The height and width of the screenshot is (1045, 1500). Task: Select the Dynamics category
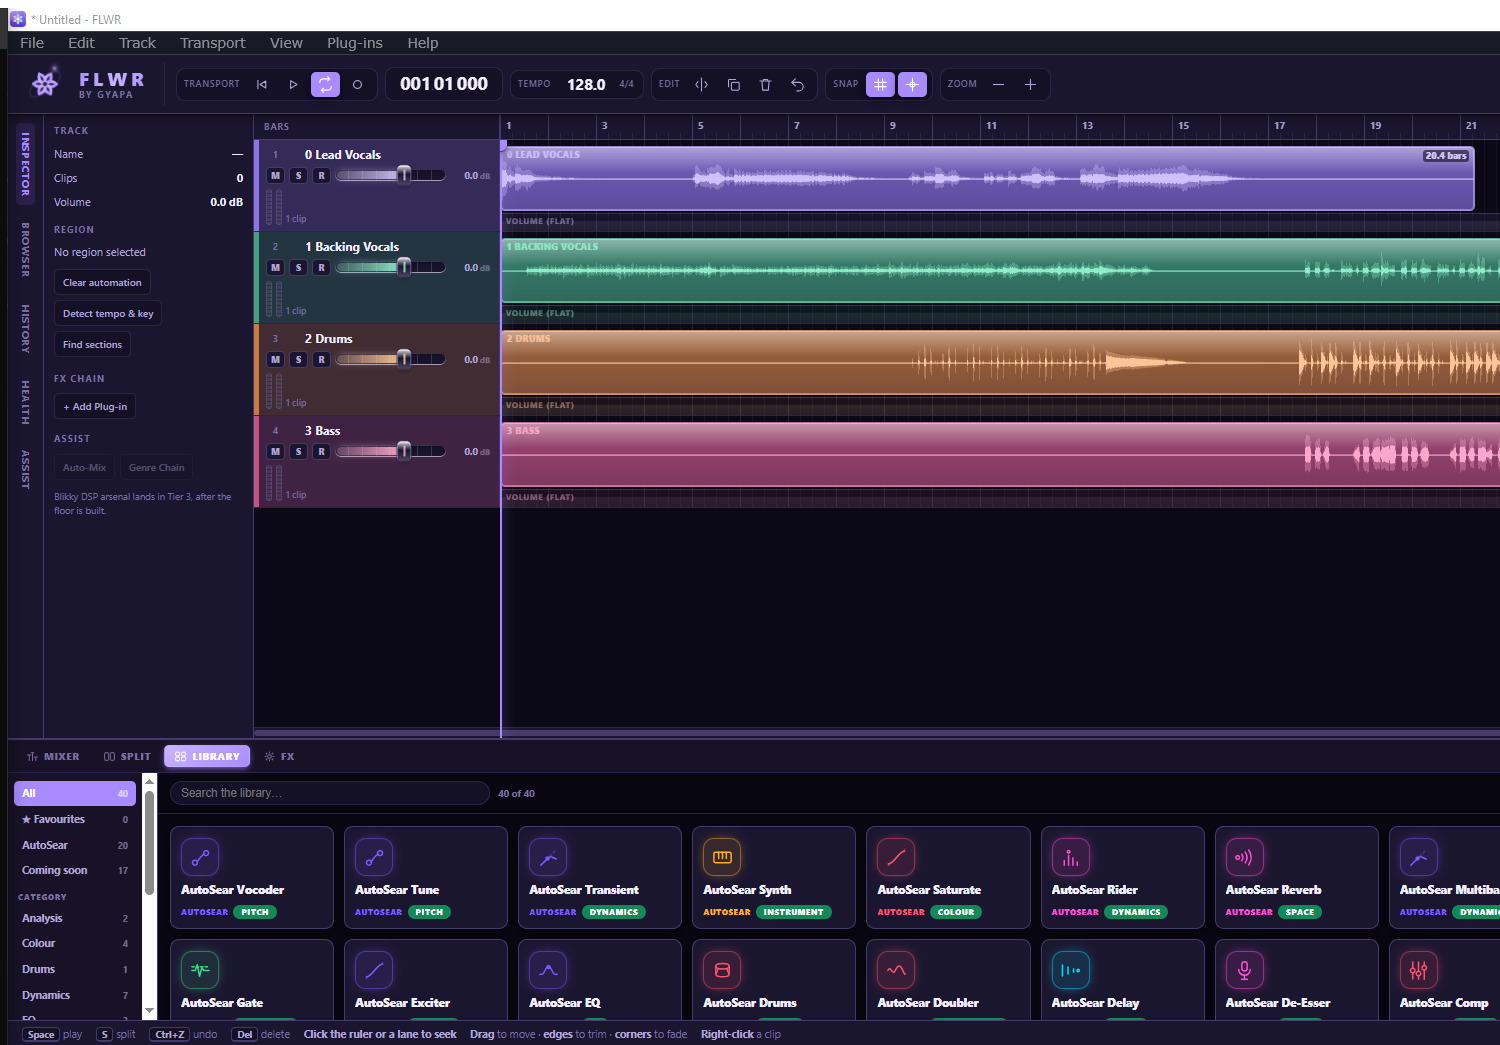pos(75,996)
